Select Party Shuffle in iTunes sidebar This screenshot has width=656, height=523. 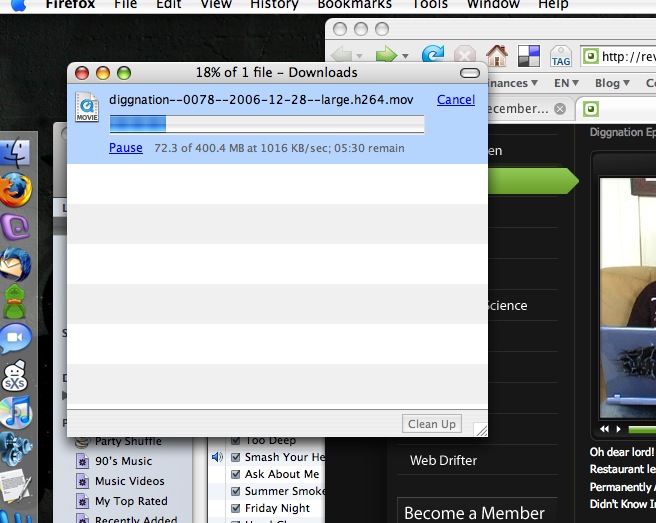coord(128,441)
